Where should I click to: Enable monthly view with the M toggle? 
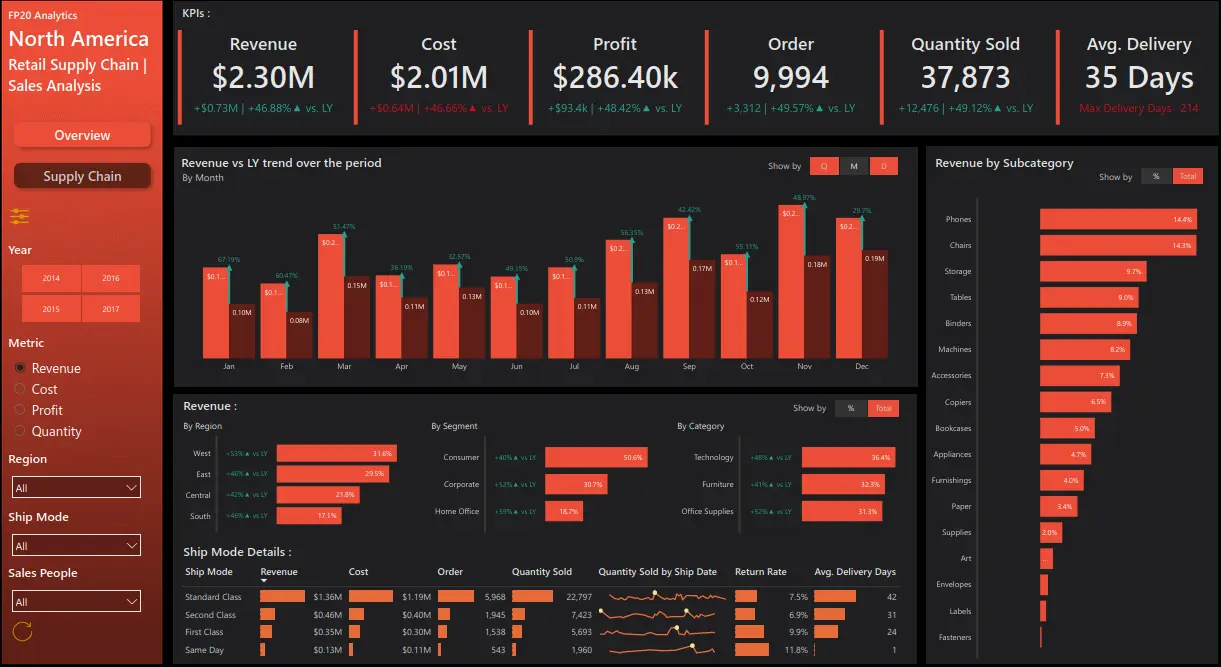coord(853,166)
